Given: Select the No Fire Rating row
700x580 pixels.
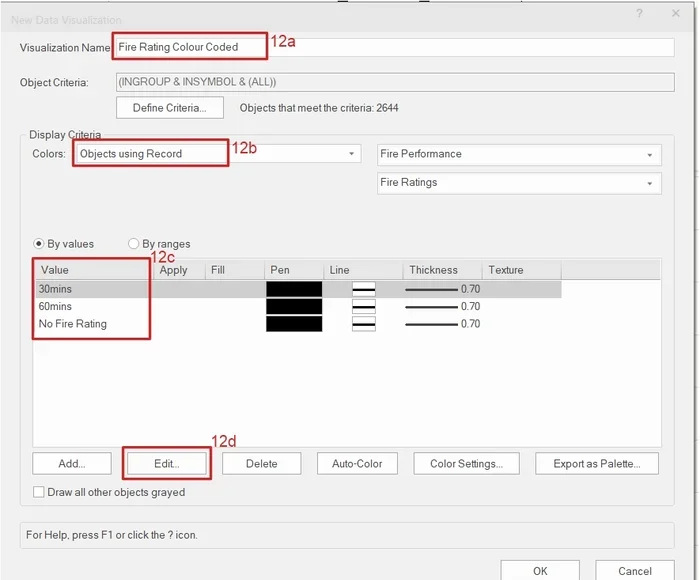Looking at the screenshot, I should 72,324.
